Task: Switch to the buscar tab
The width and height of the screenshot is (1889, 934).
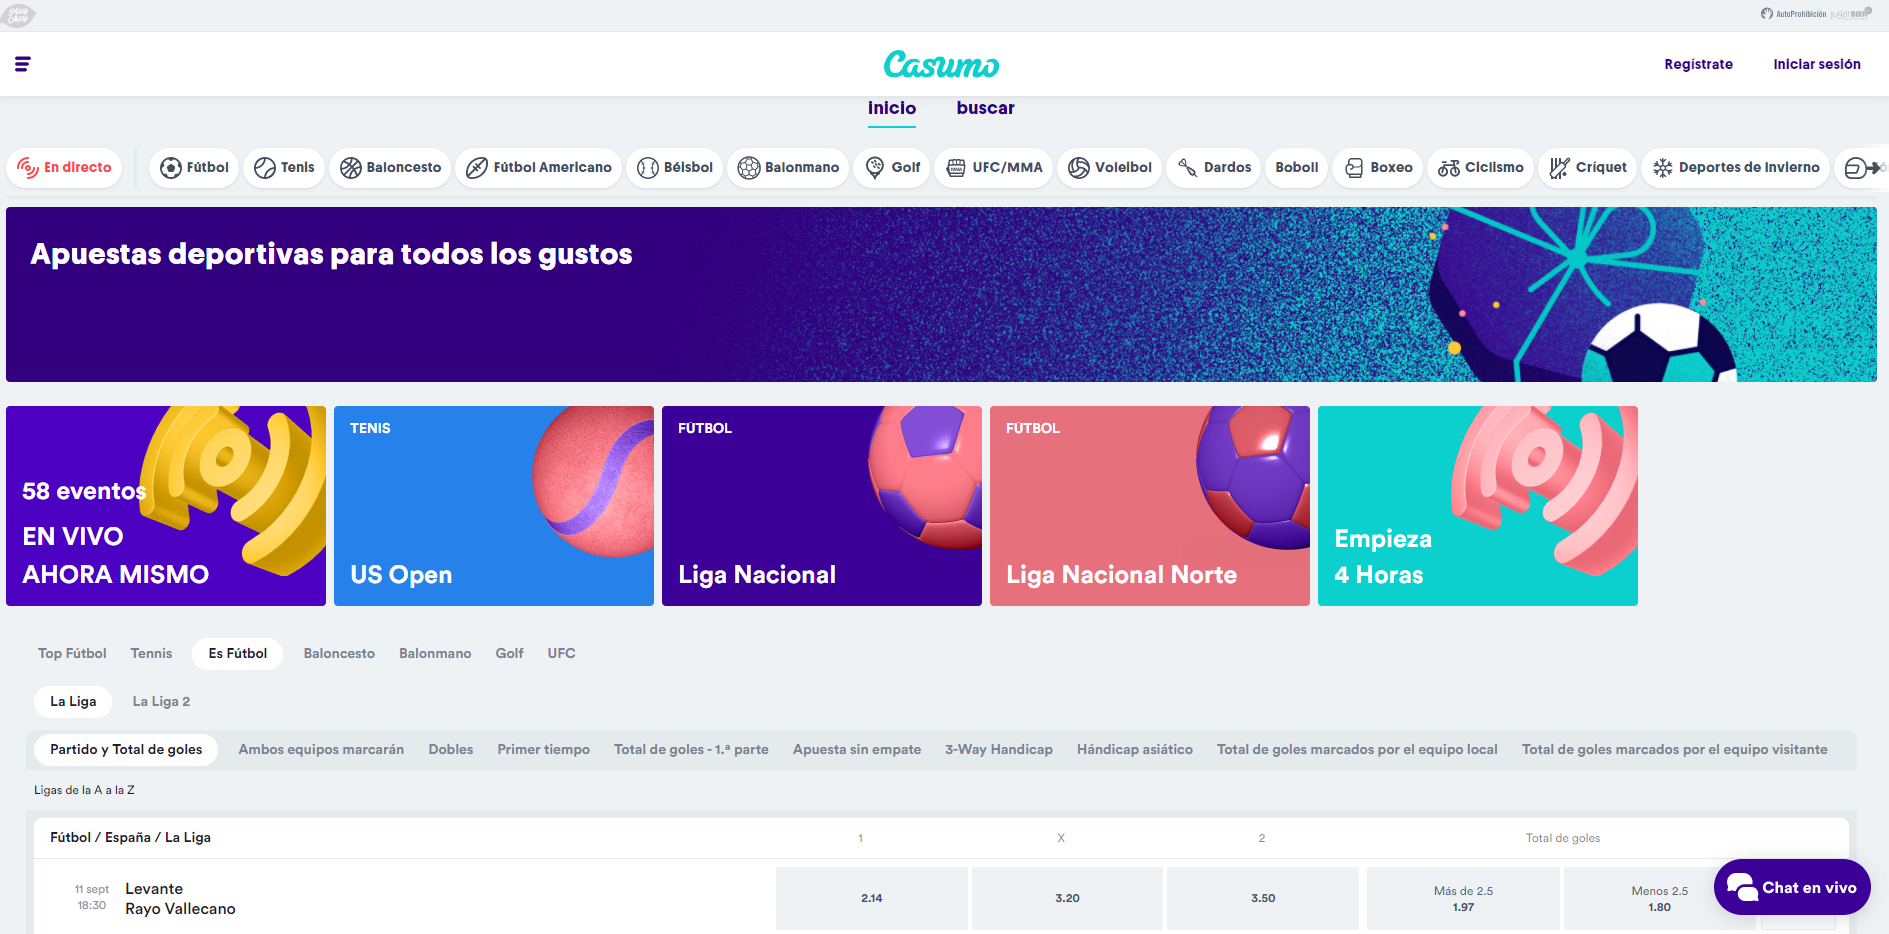Action: click(985, 109)
